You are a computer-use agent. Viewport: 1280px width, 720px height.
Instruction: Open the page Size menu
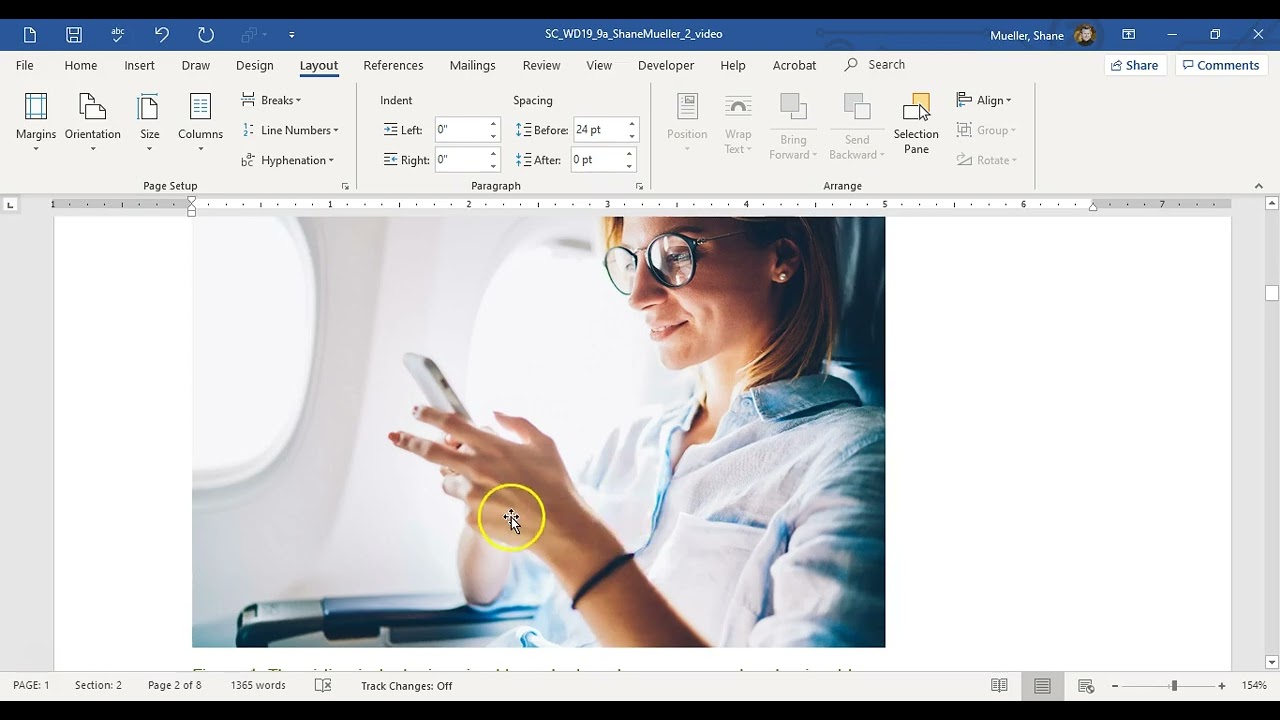[150, 123]
